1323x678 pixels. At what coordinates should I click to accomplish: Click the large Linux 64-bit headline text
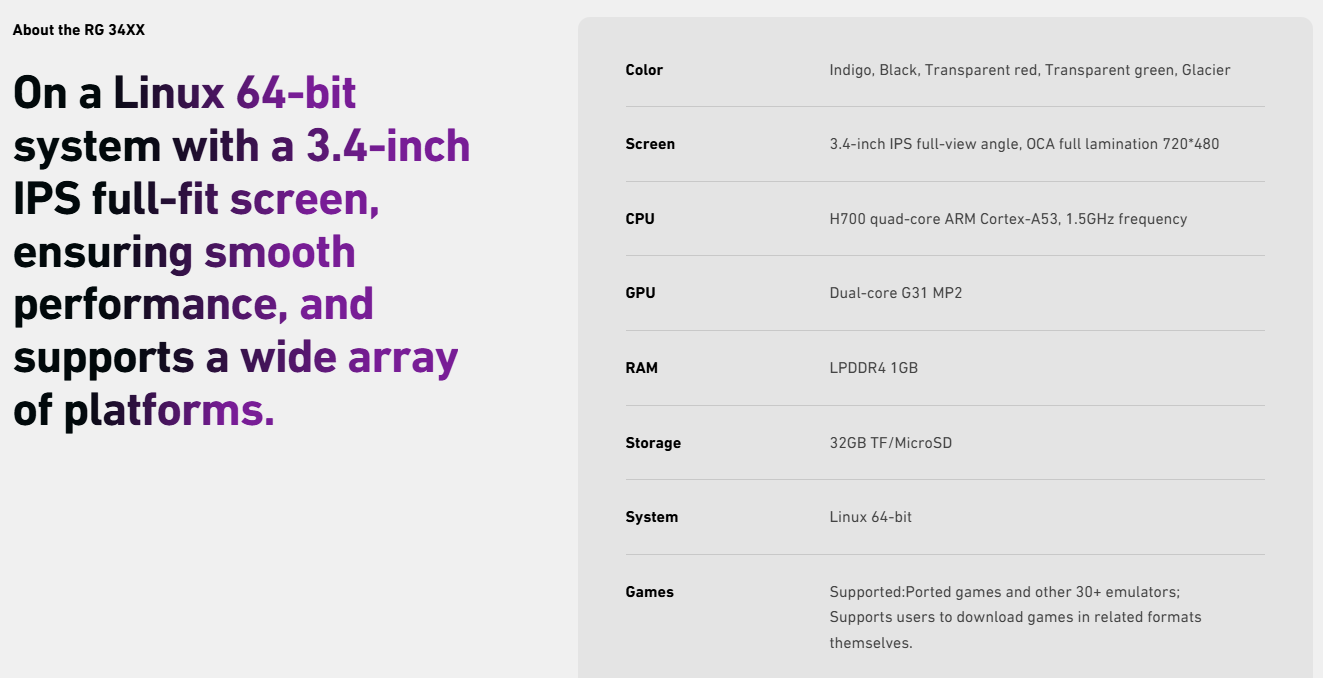[x=242, y=251]
